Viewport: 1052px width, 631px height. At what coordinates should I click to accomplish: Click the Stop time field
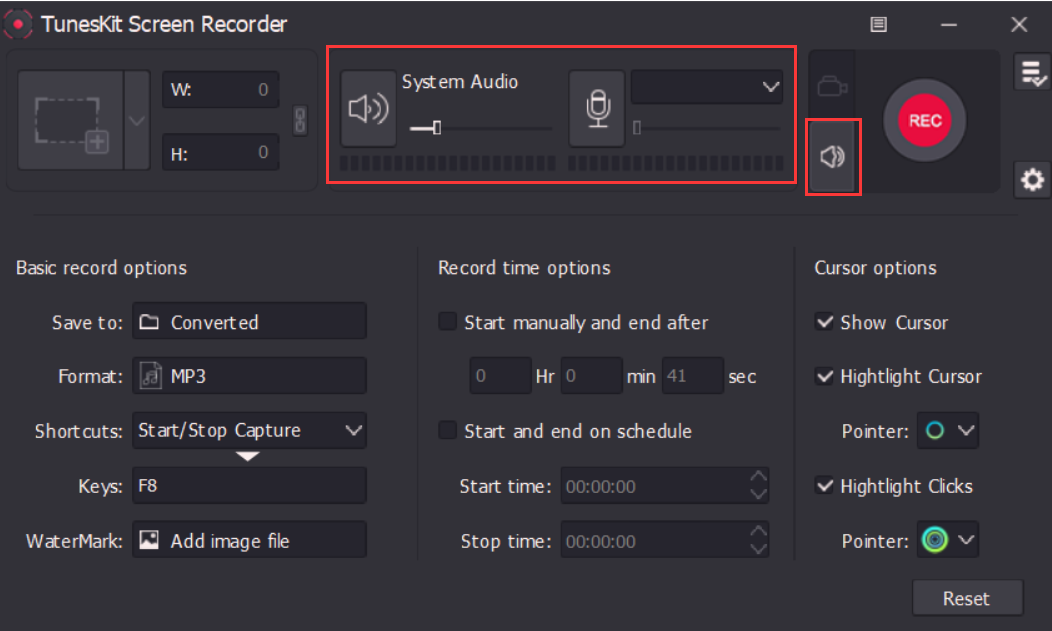click(x=664, y=540)
